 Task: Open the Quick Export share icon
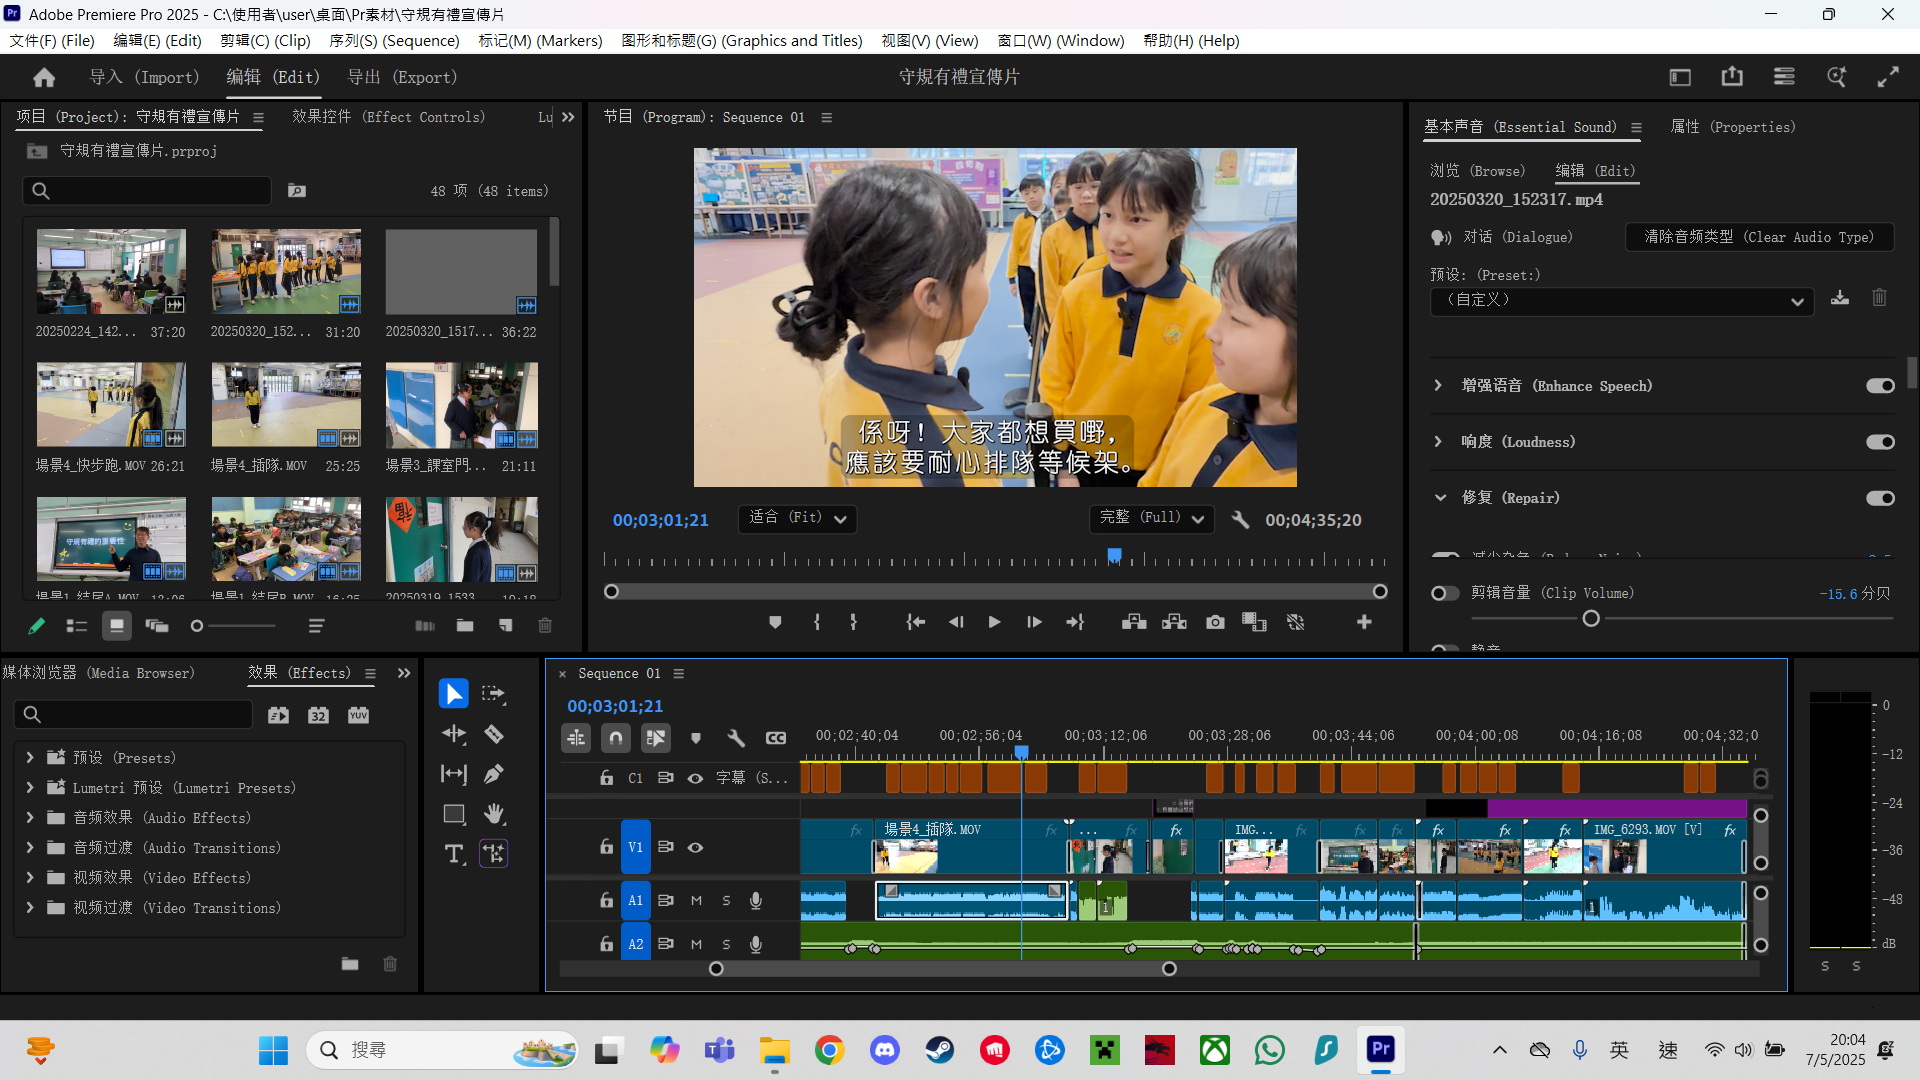(1732, 77)
